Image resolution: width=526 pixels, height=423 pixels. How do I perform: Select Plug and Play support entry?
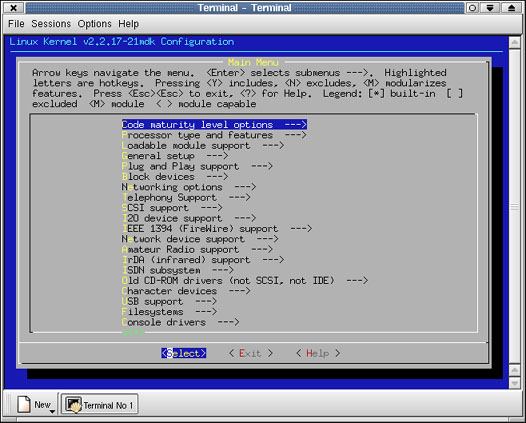(197, 166)
